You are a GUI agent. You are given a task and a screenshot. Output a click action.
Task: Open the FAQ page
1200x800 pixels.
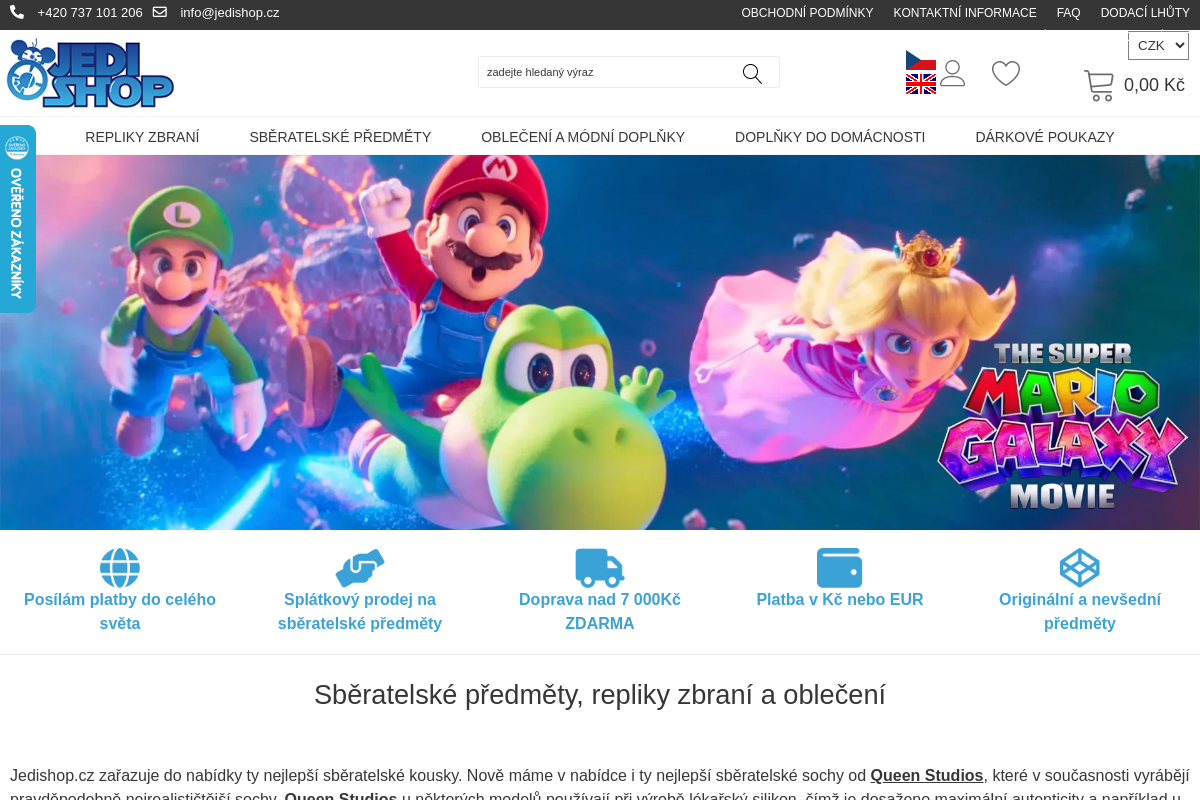coord(1068,12)
